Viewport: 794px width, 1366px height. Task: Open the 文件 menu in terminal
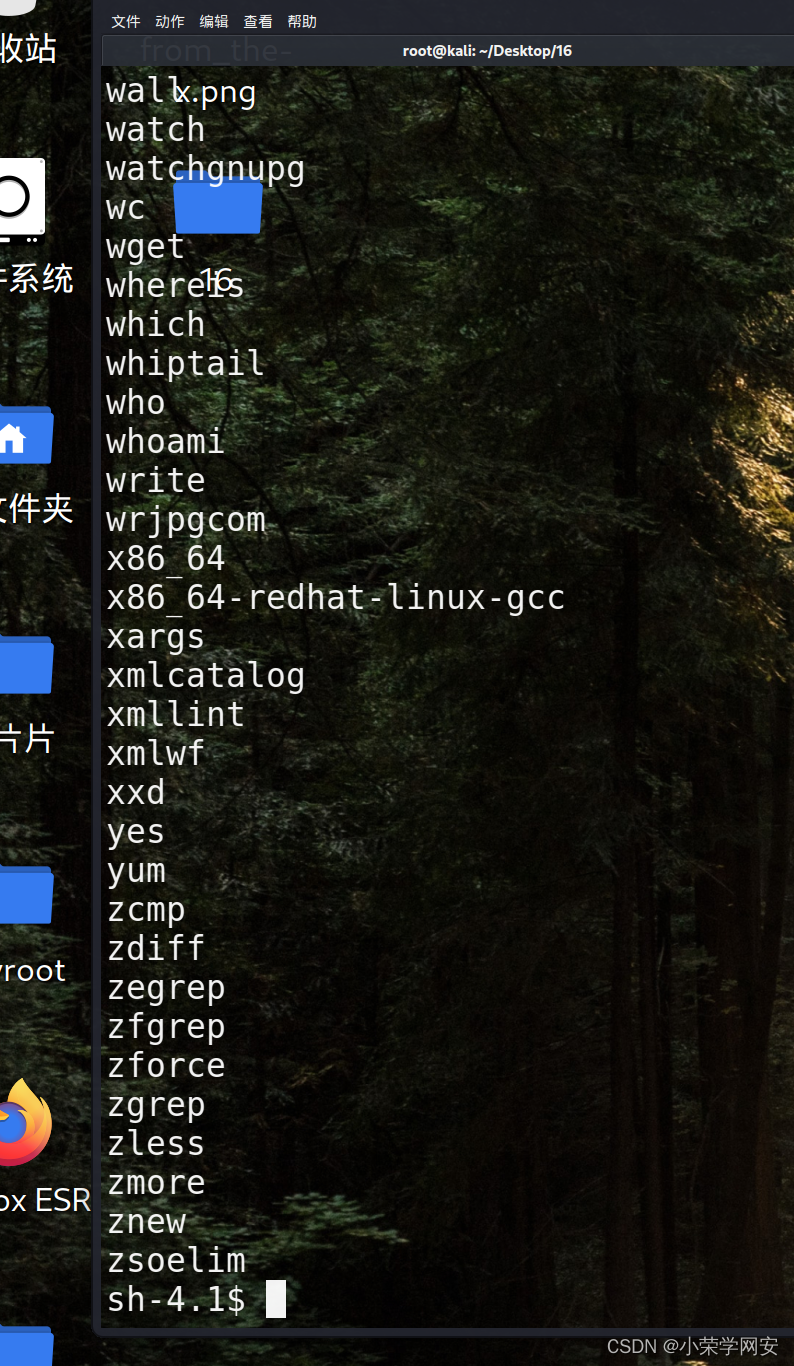[x=126, y=21]
